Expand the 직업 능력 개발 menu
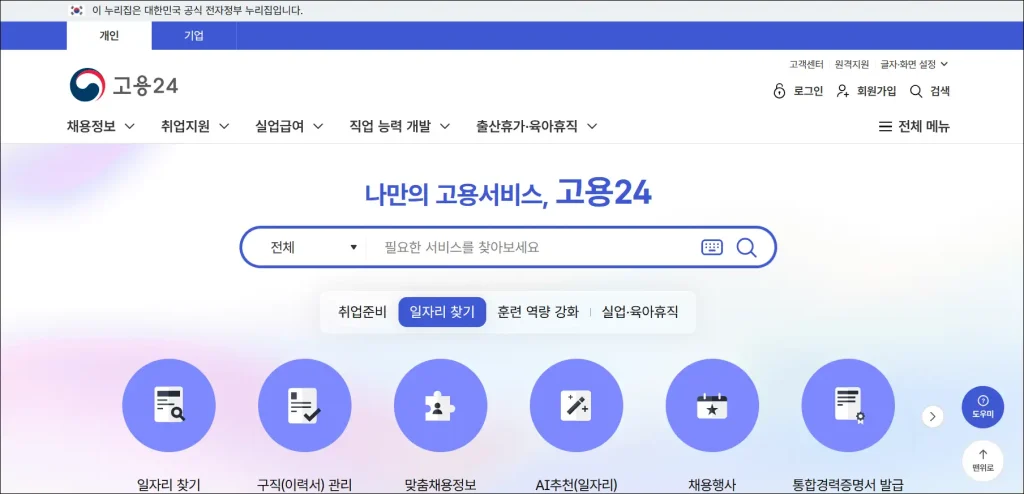This screenshot has height=494, width=1024. click(x=400, y=127)
